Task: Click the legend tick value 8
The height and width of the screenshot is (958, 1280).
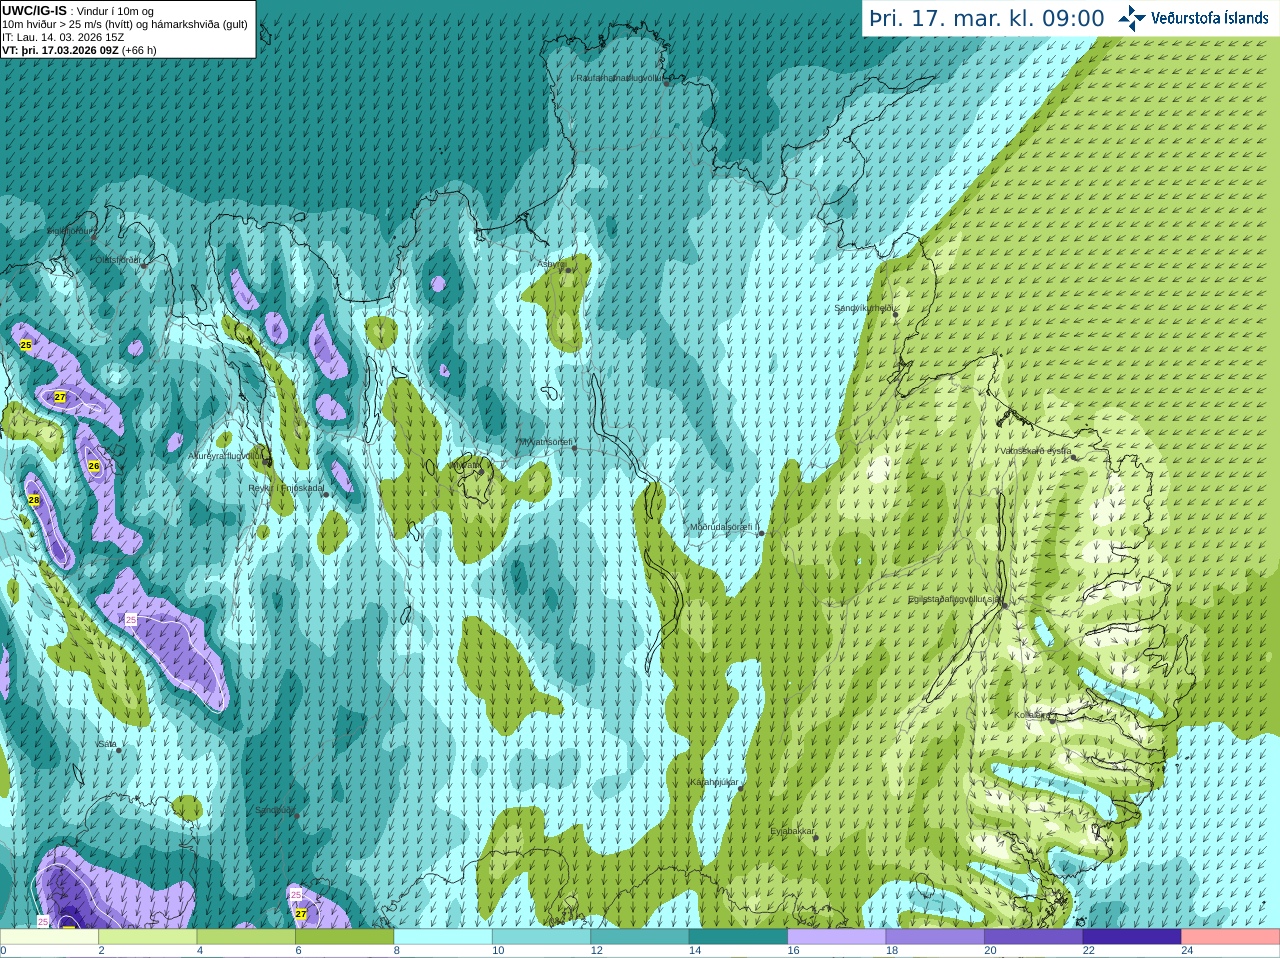Action: click(x=397, y=951)
